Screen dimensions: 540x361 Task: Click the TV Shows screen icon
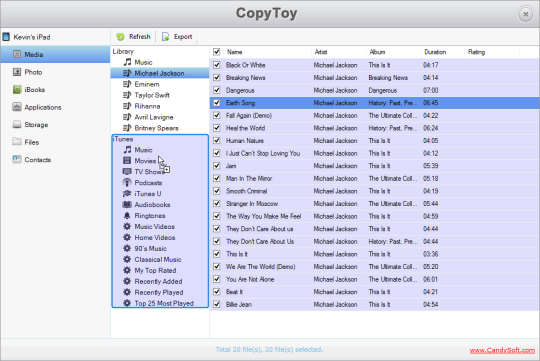coord(127,172)
